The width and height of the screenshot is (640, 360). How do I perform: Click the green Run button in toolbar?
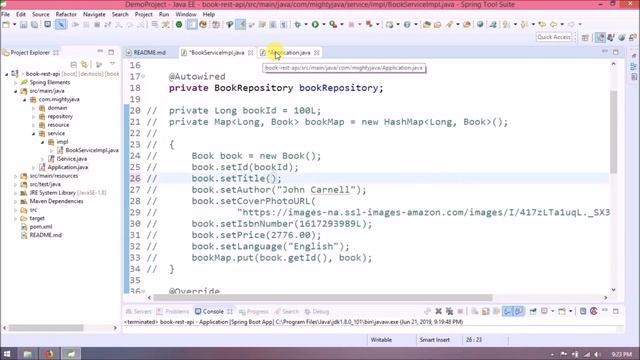(x=315, y=24)
